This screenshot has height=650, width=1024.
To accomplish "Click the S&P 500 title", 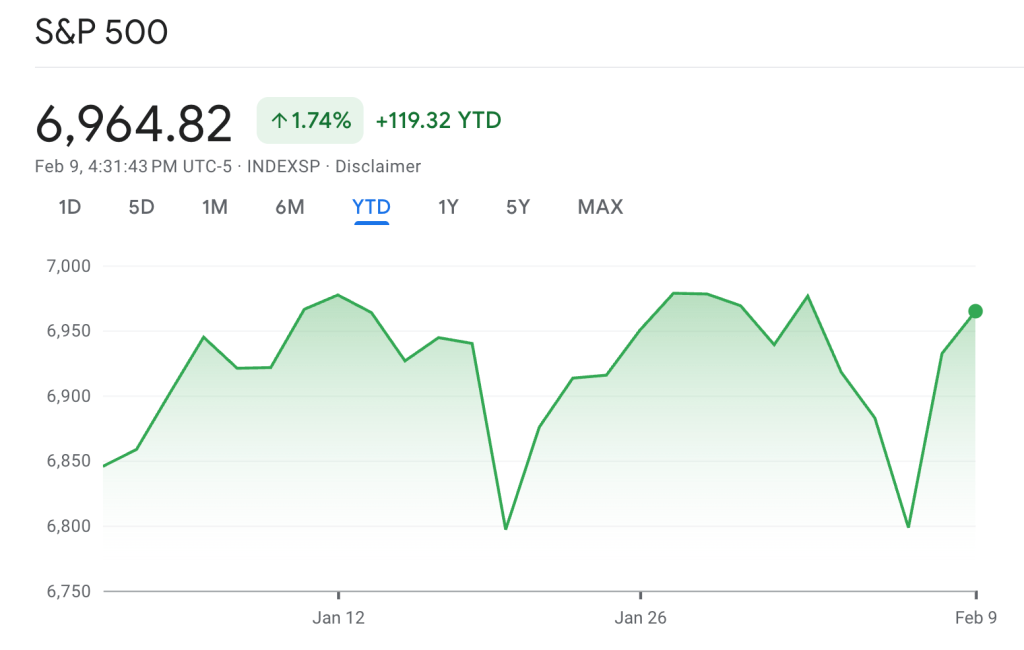I will 101,32.
